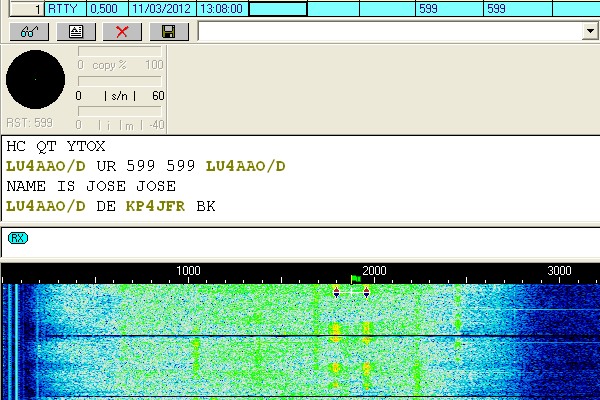Click the binoculars lookup button
The height and width of the screenshot is (400, 600).
point(29,31)
